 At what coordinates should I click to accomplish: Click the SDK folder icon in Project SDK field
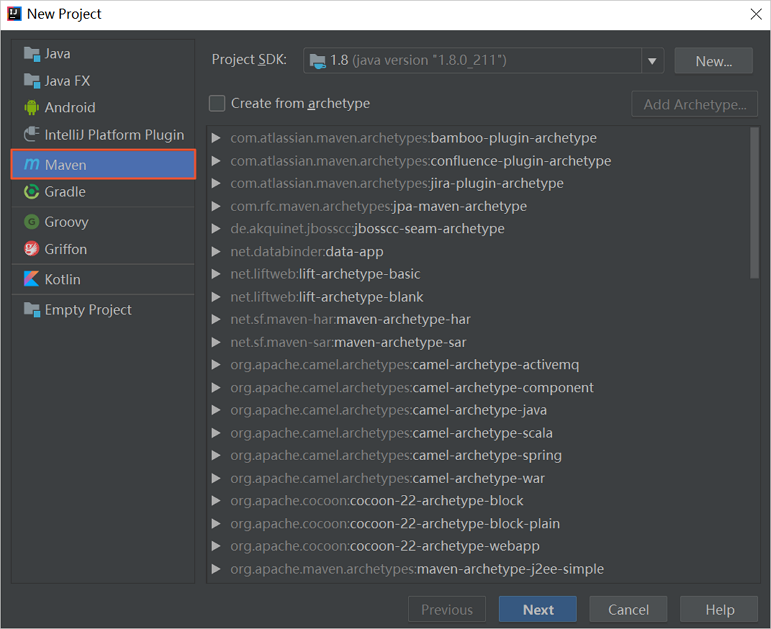click(x=318, y=60)
